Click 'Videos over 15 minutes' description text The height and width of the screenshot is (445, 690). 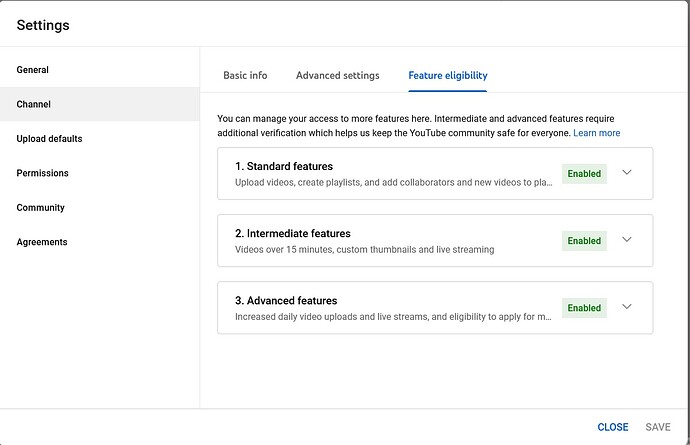[x=364, y=250]
